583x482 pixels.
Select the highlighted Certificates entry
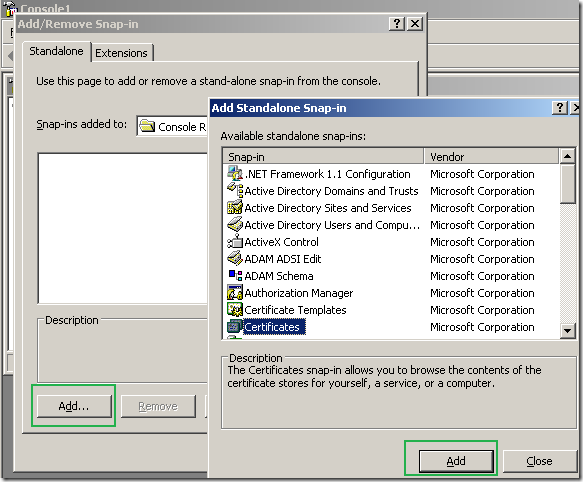tap(274, 327)
